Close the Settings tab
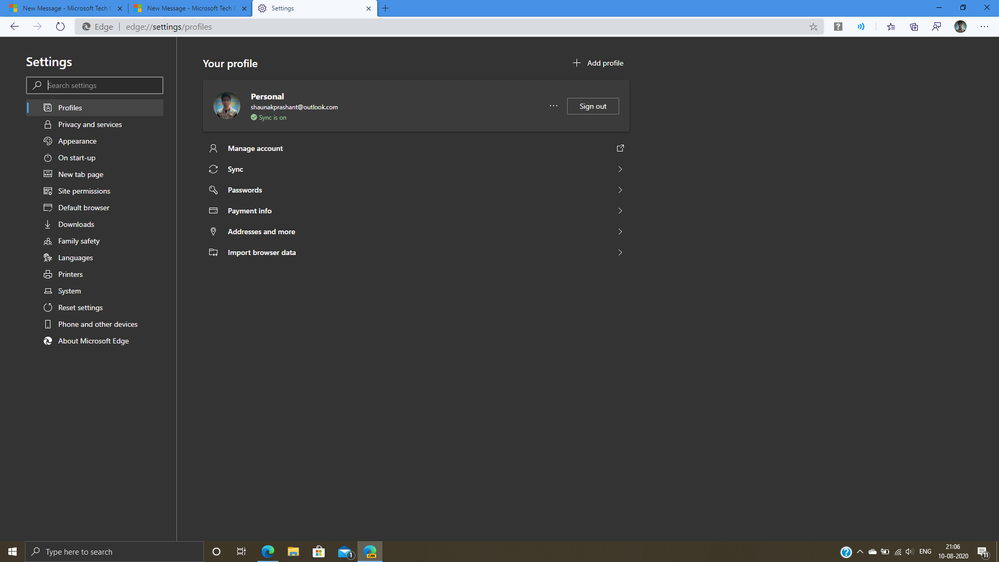Viewport: 999px width, 562px height. [368, 8]
